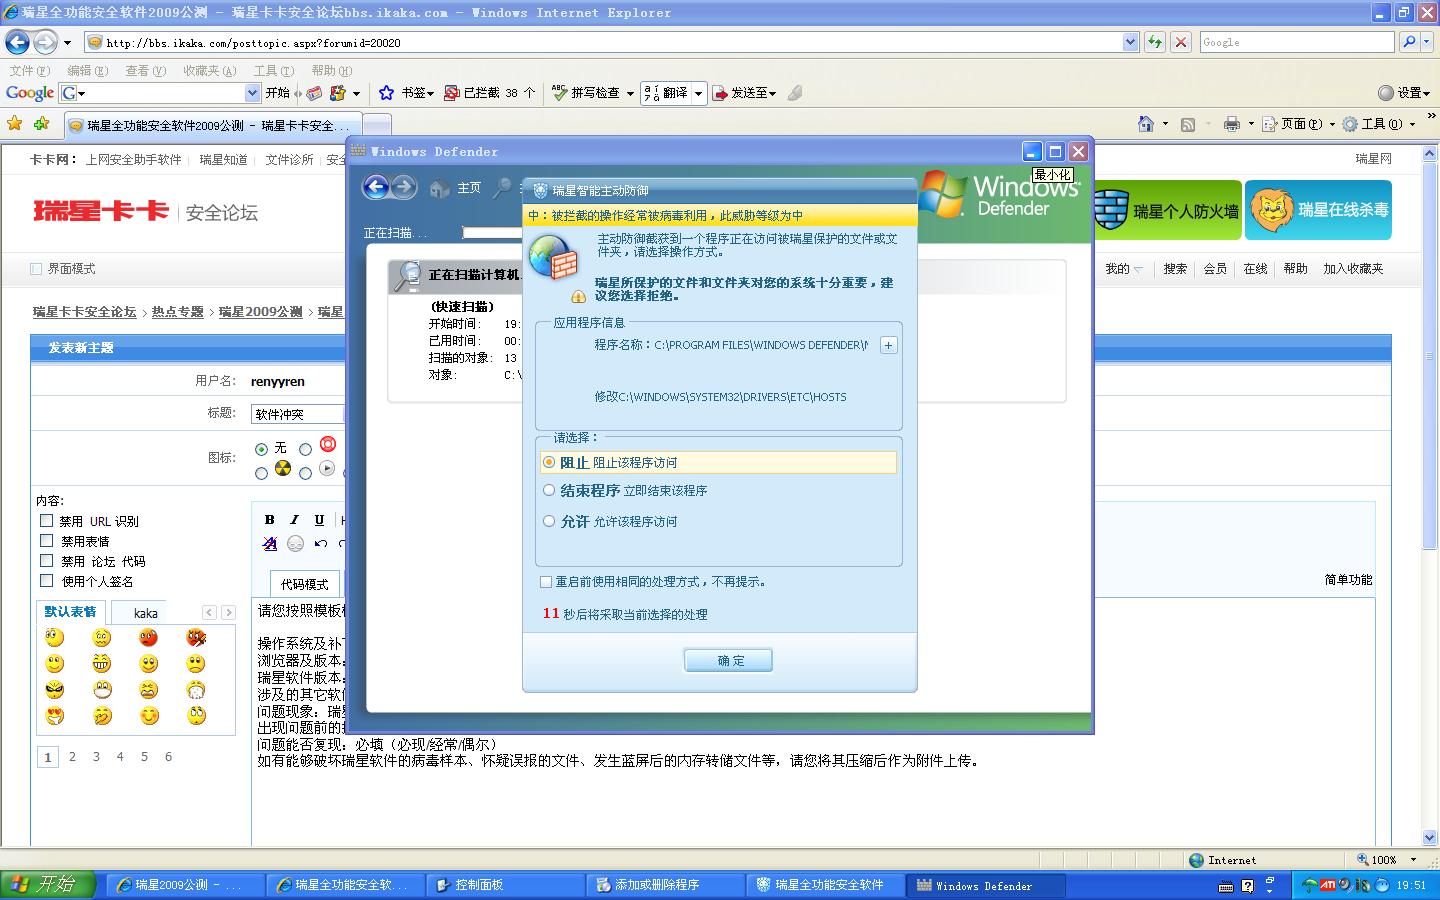Check the 使用个人签名 box
Screen dimensions: 1440x900
[x=46, y=580]
